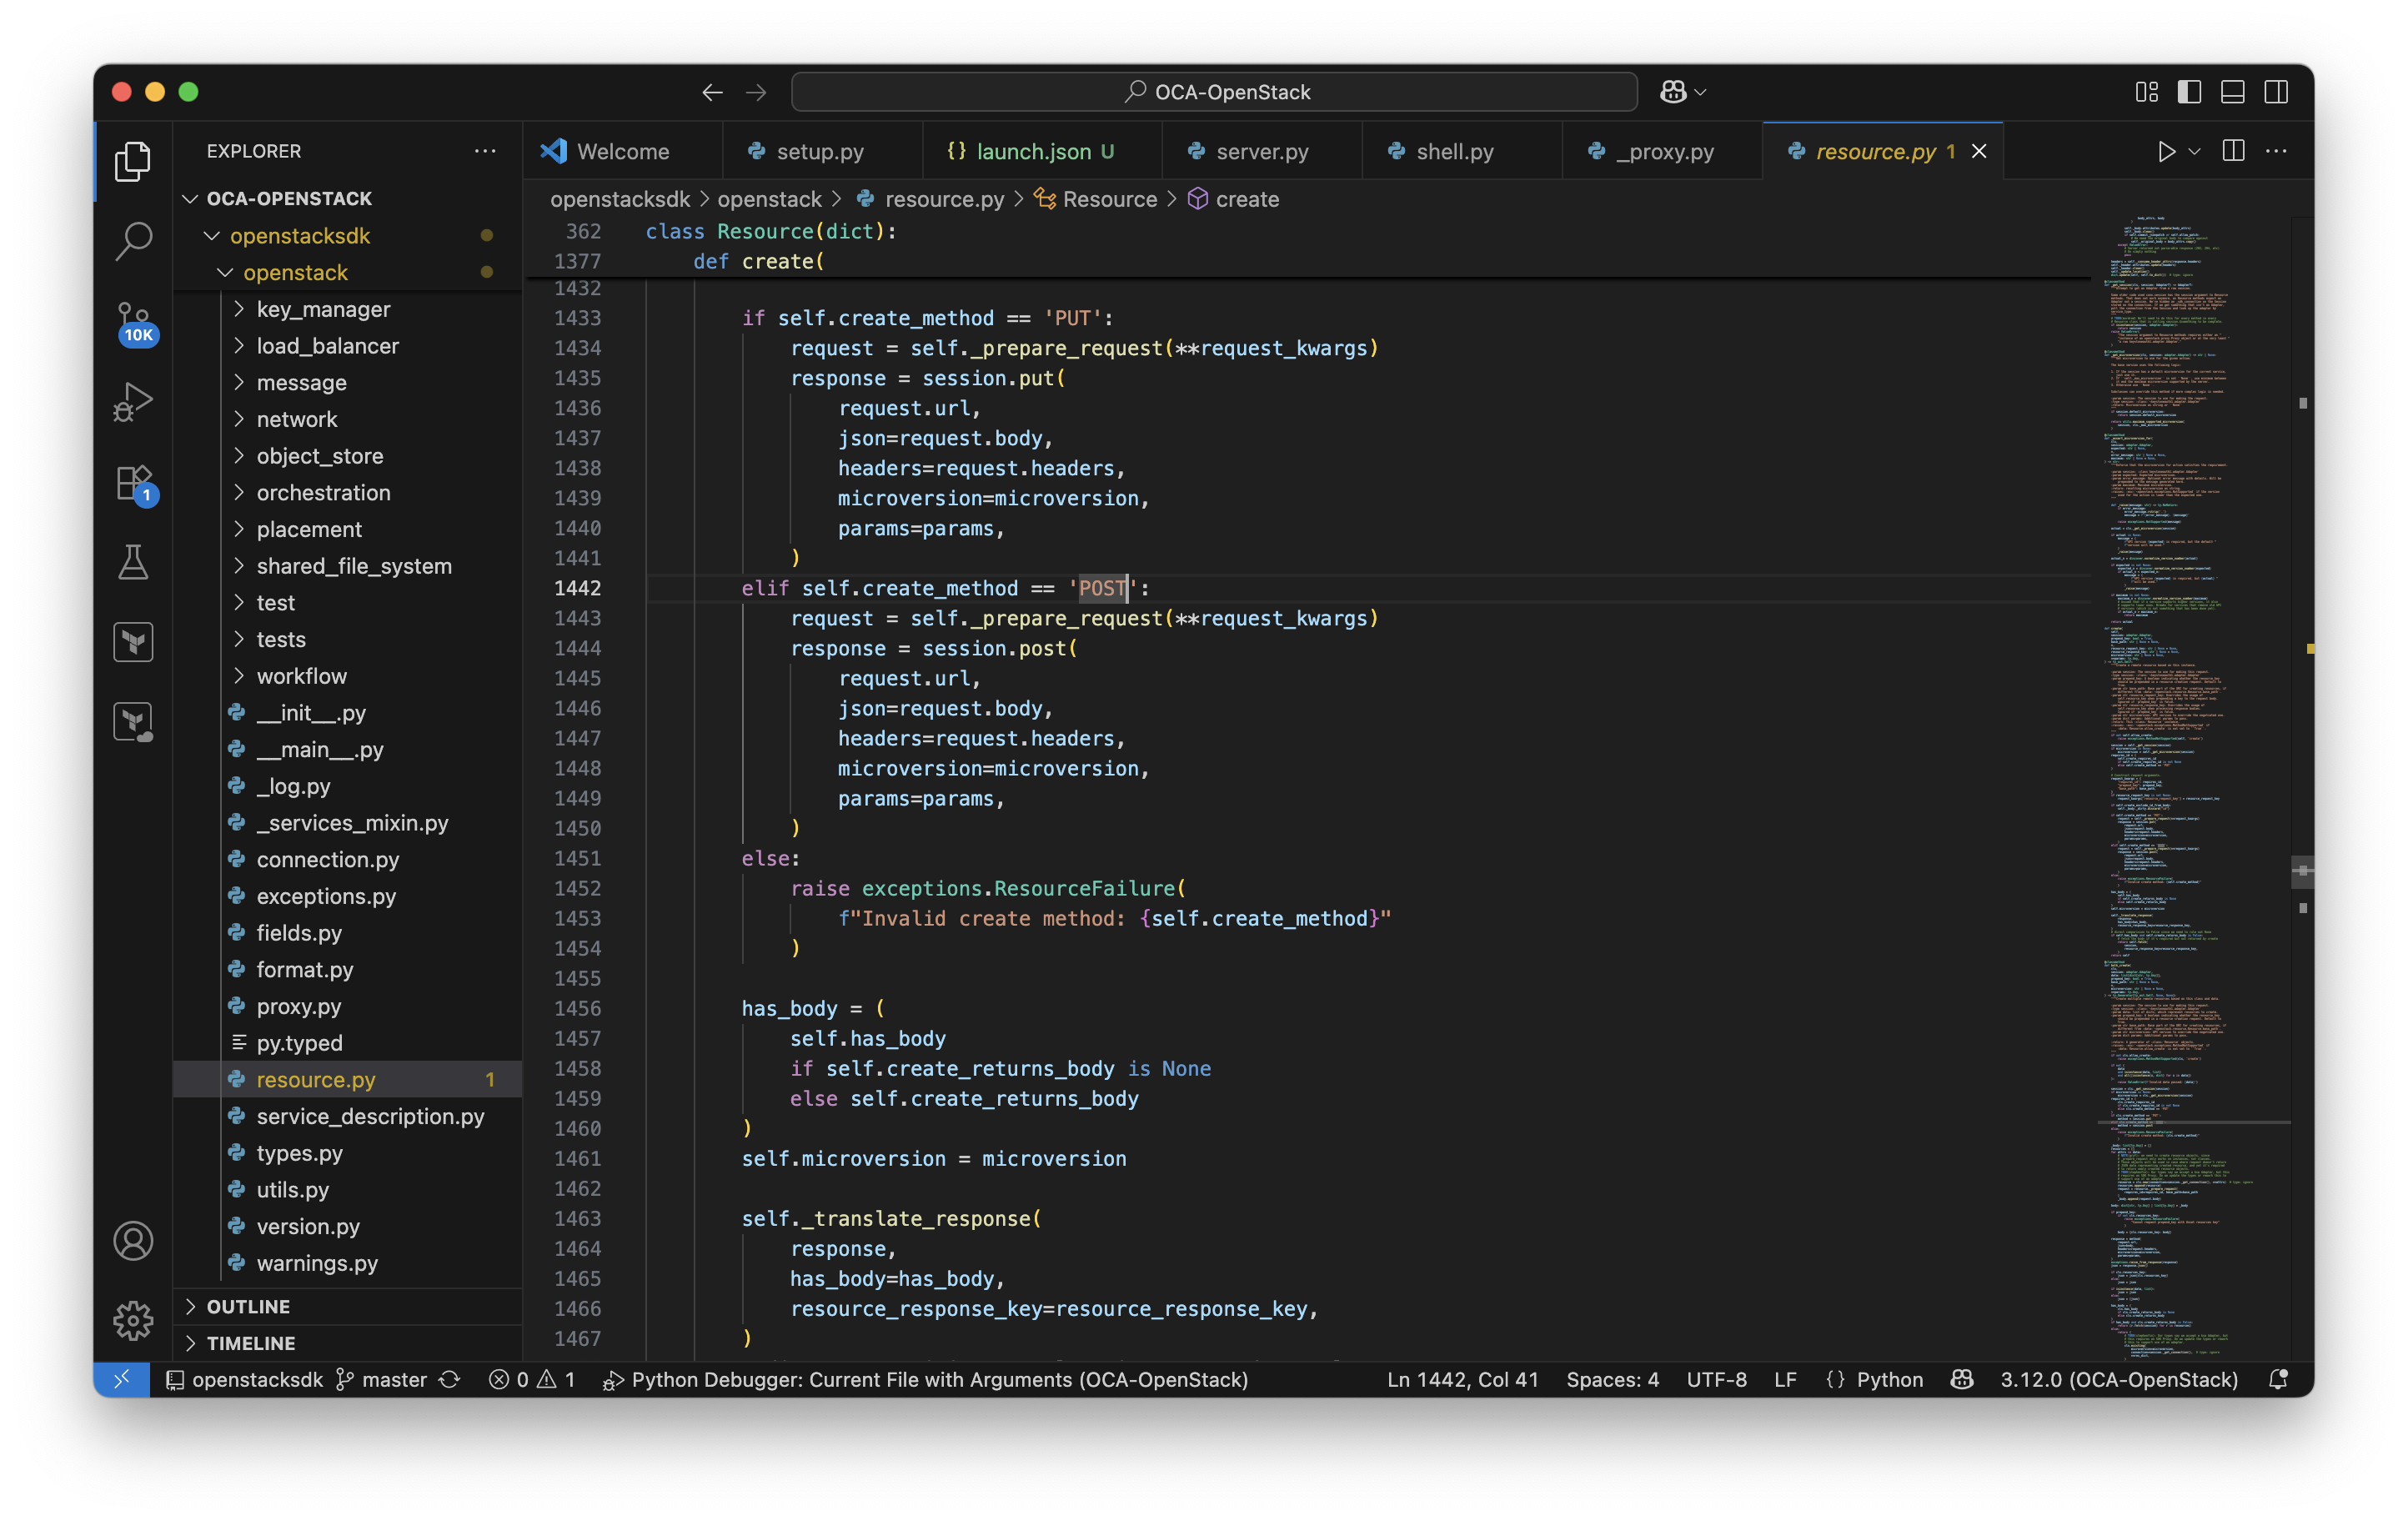Switch to the launch.json tab
The height and width of the screenshot is (1521, 2408).
point(1033,151)
